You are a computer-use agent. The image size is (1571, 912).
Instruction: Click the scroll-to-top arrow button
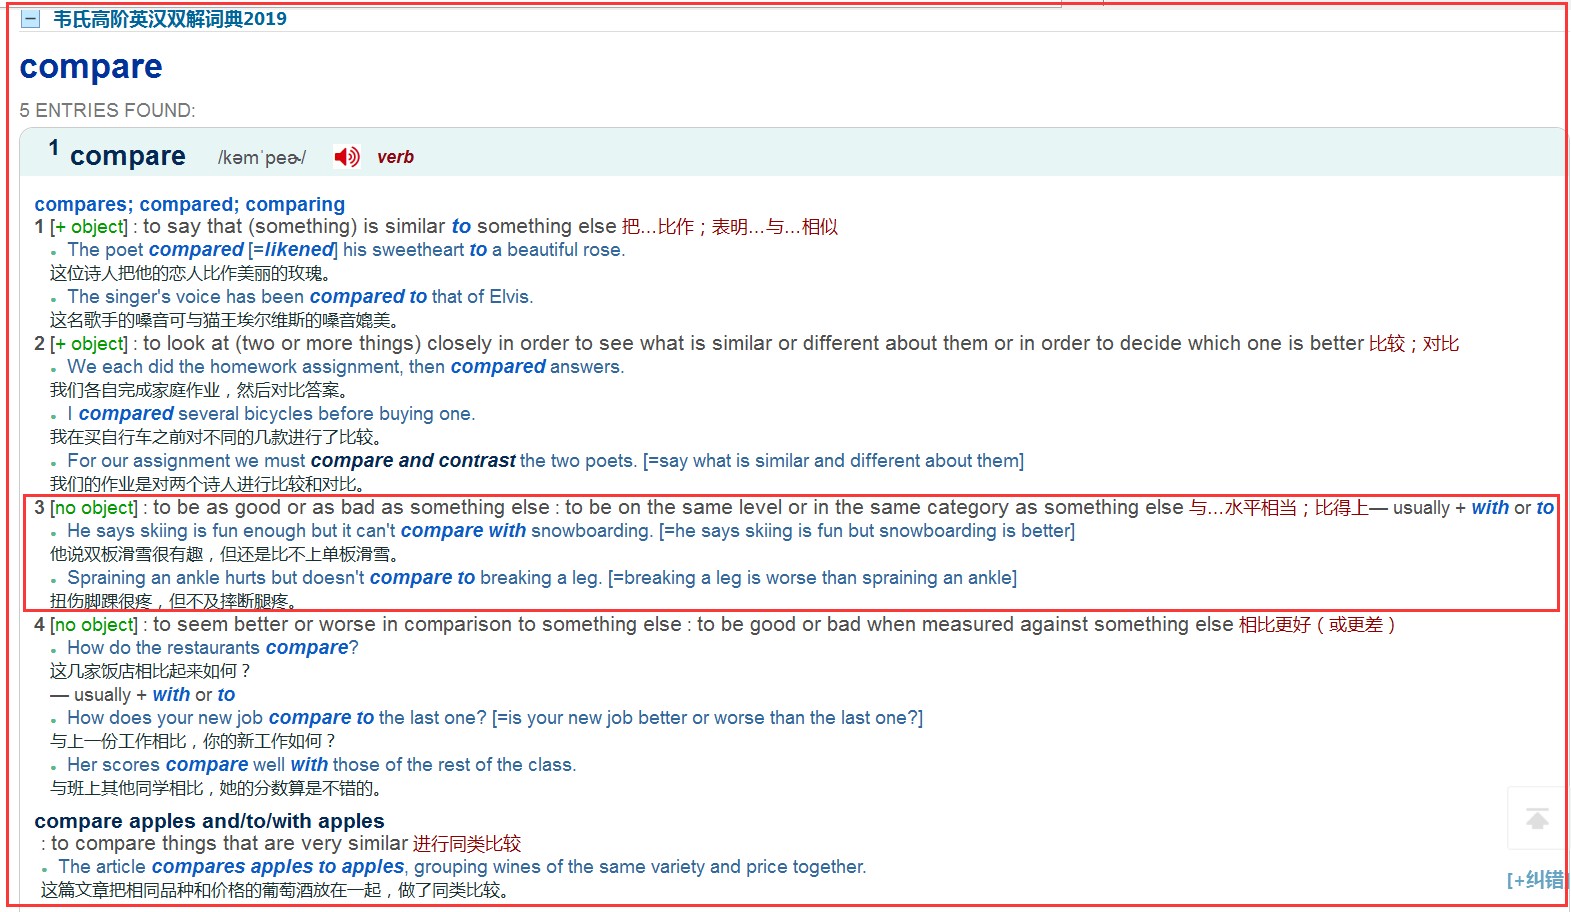coord(1537,819)
